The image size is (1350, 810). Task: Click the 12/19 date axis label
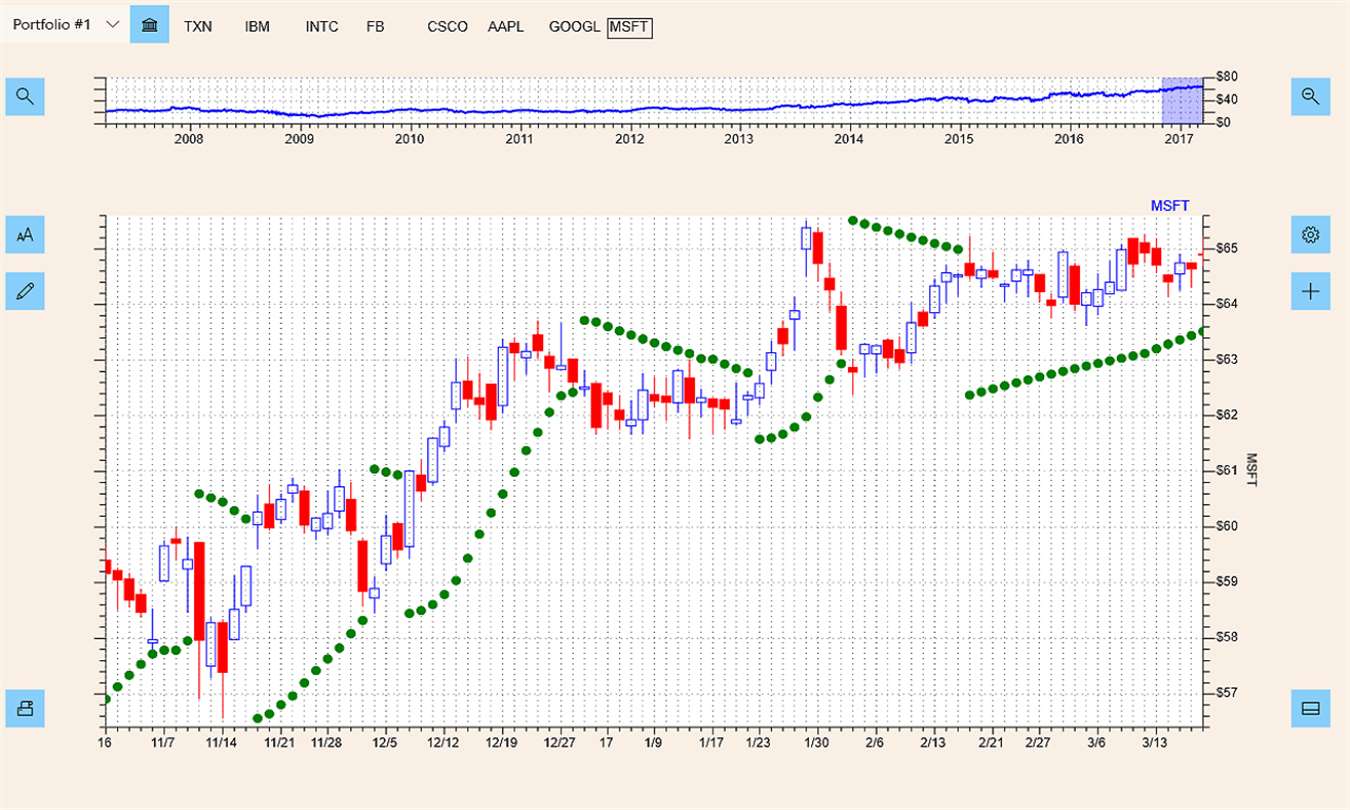(502, 743)
